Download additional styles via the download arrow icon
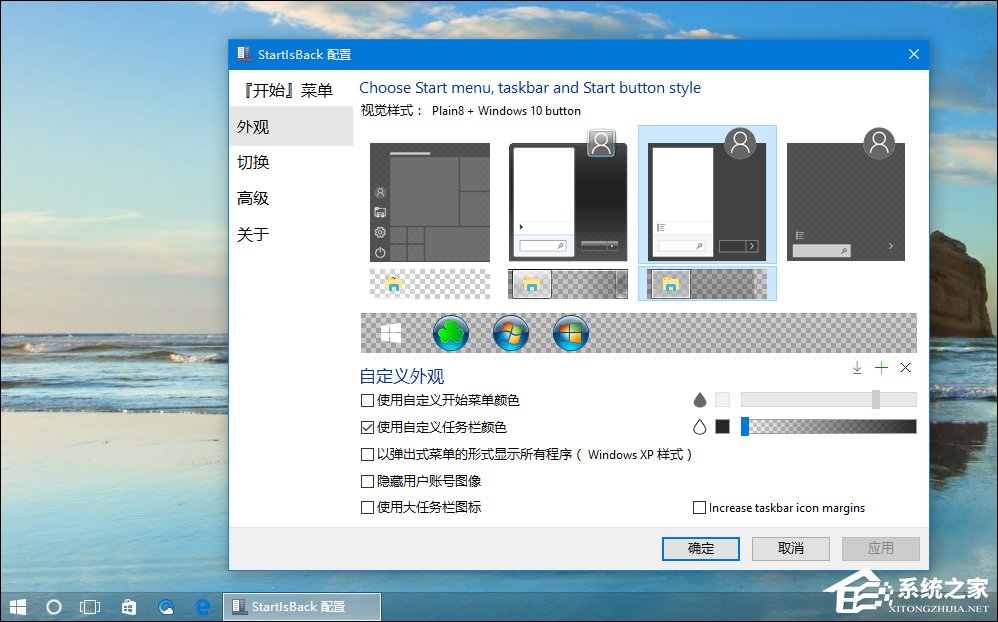998x622 pixels. [x=857, y=368]
